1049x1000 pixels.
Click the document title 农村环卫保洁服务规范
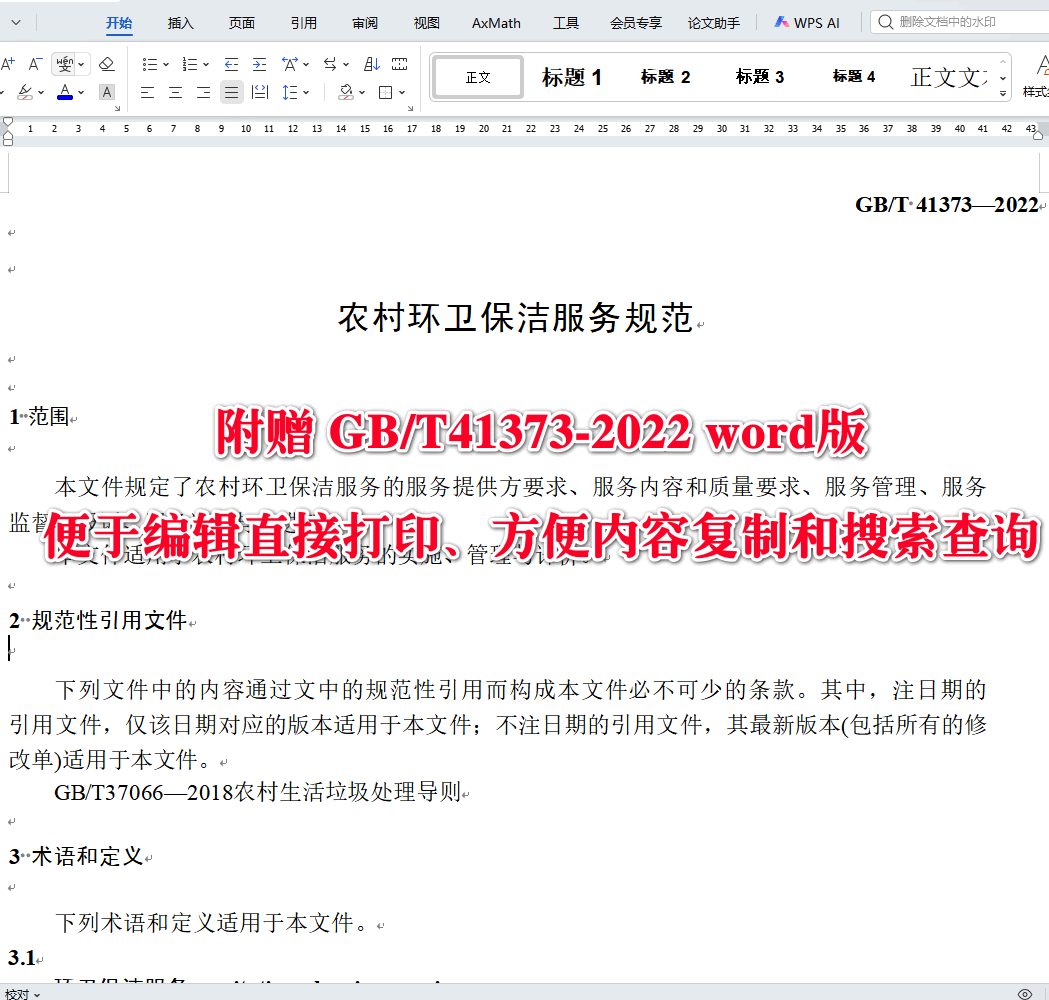click(x=515, y=318)
